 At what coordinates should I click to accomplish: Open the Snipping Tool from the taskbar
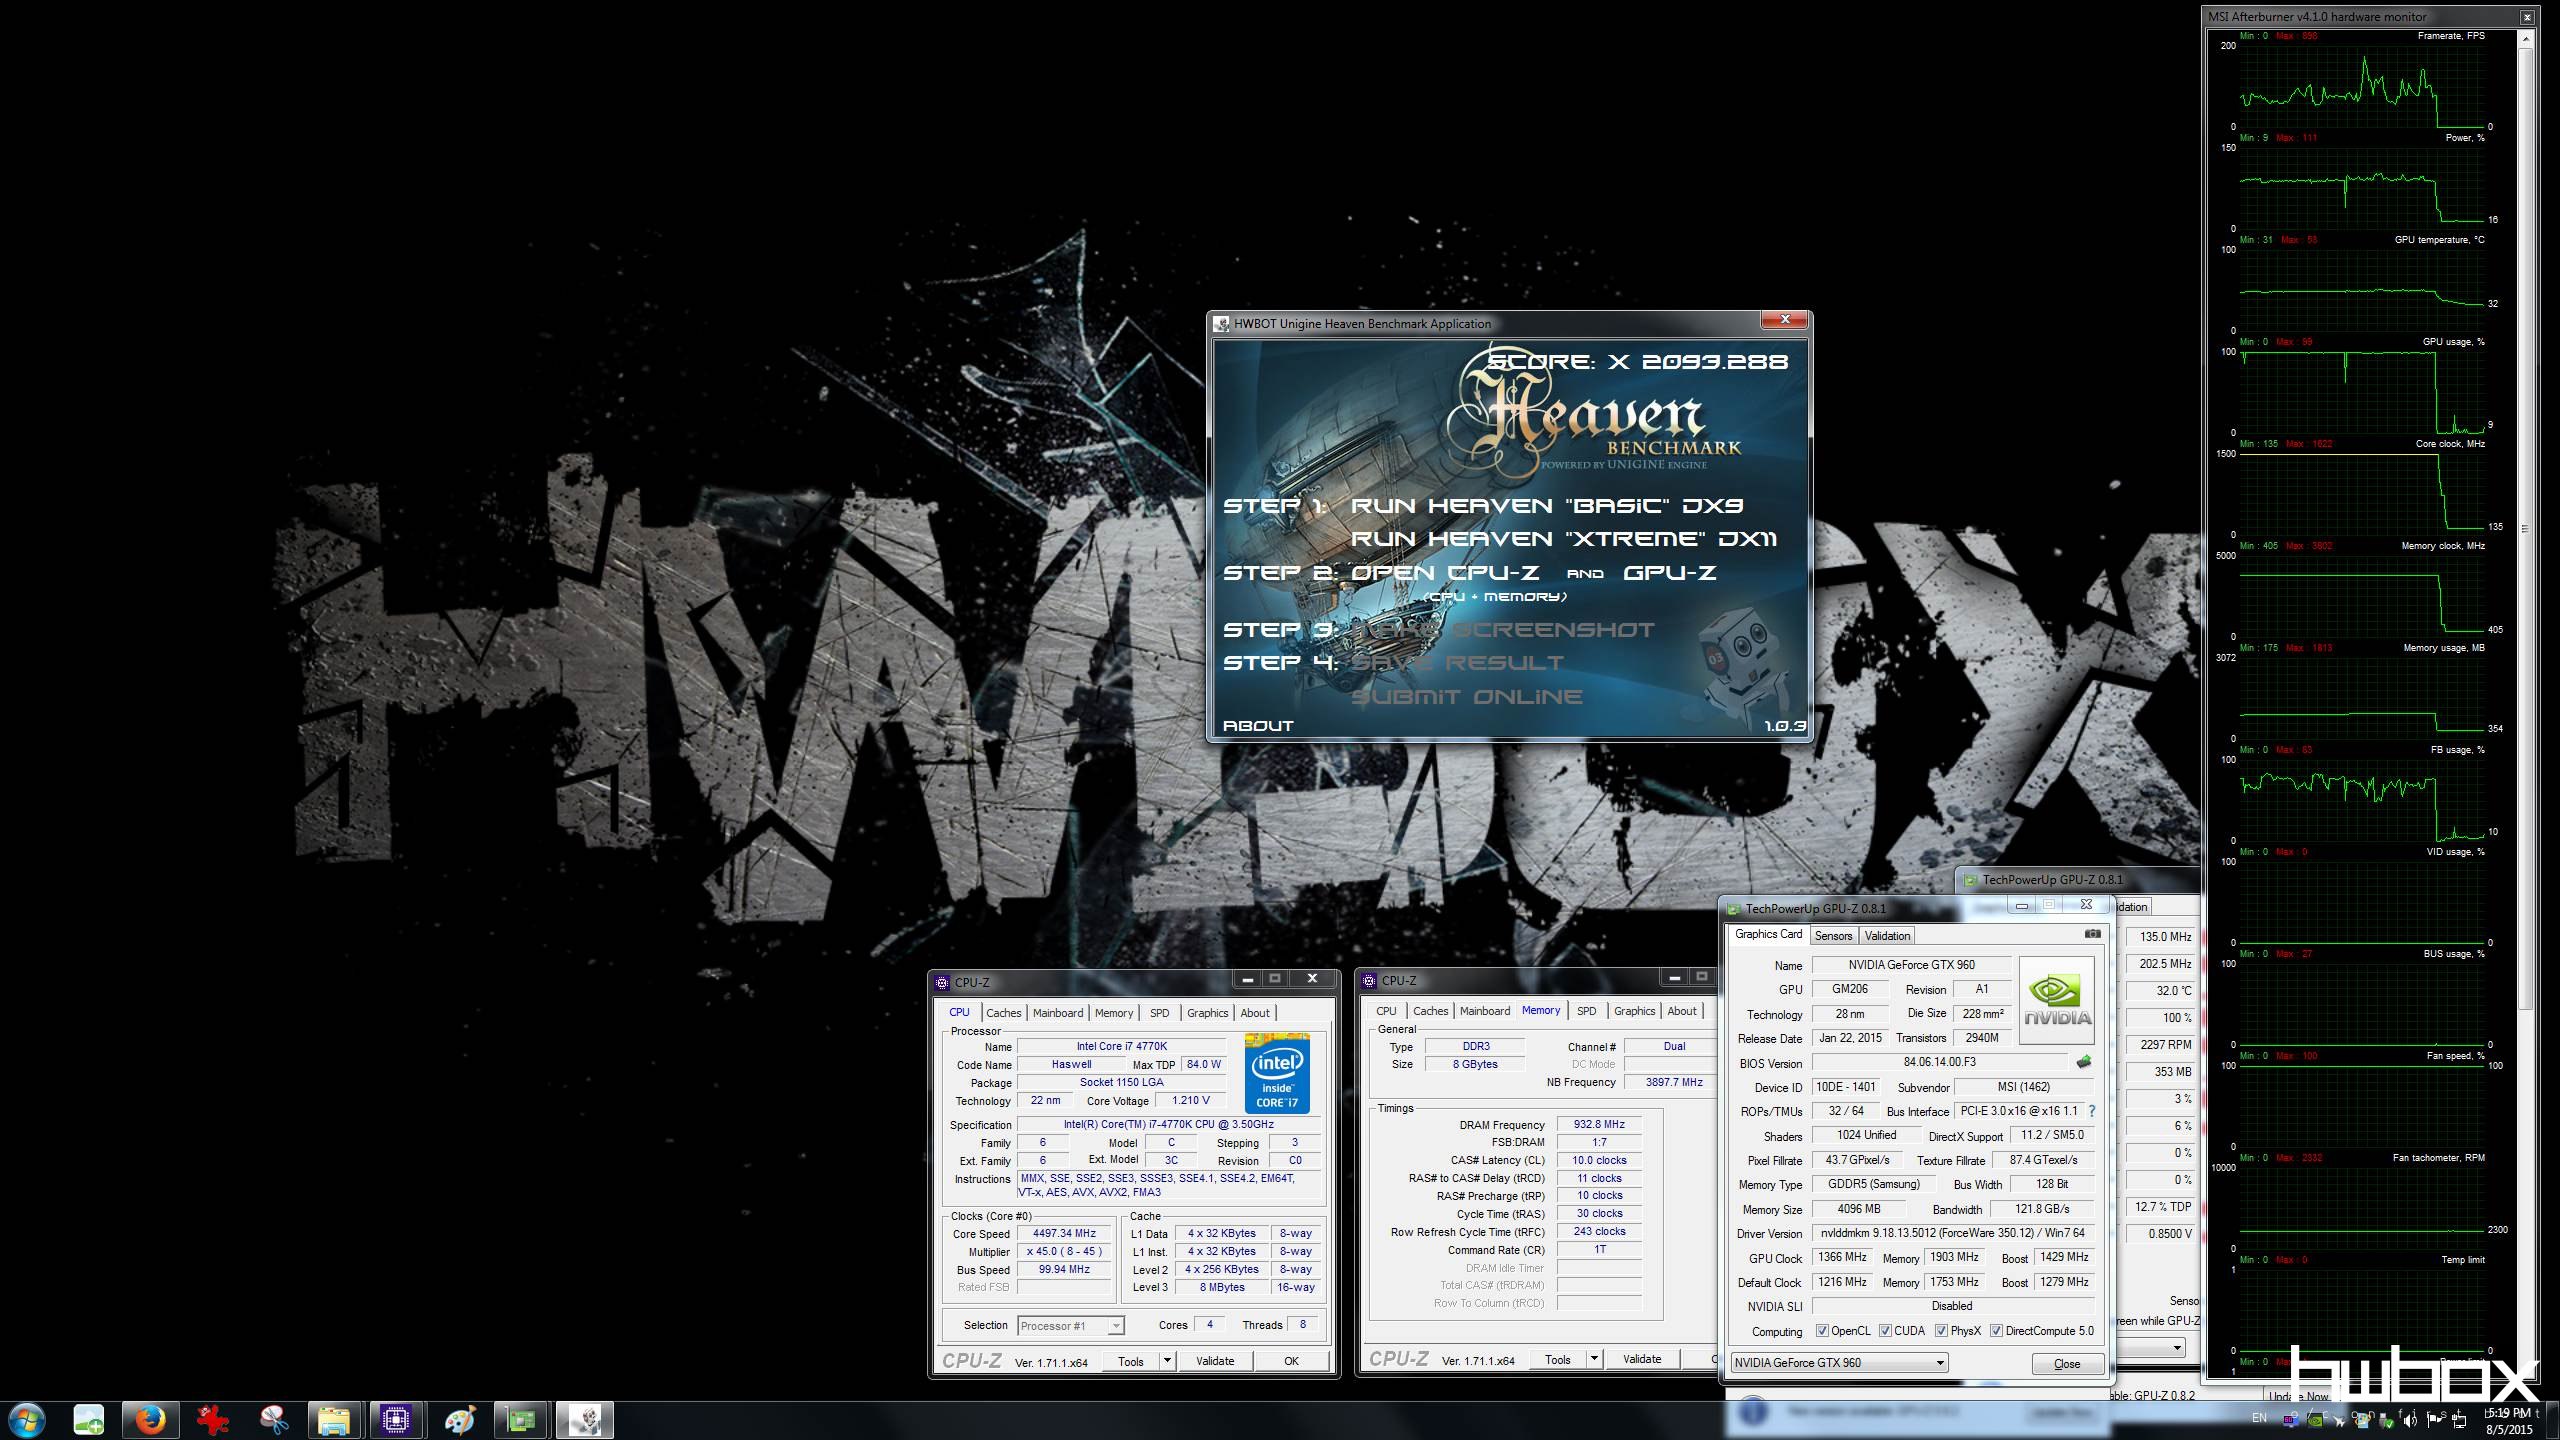pos(273,1420)
